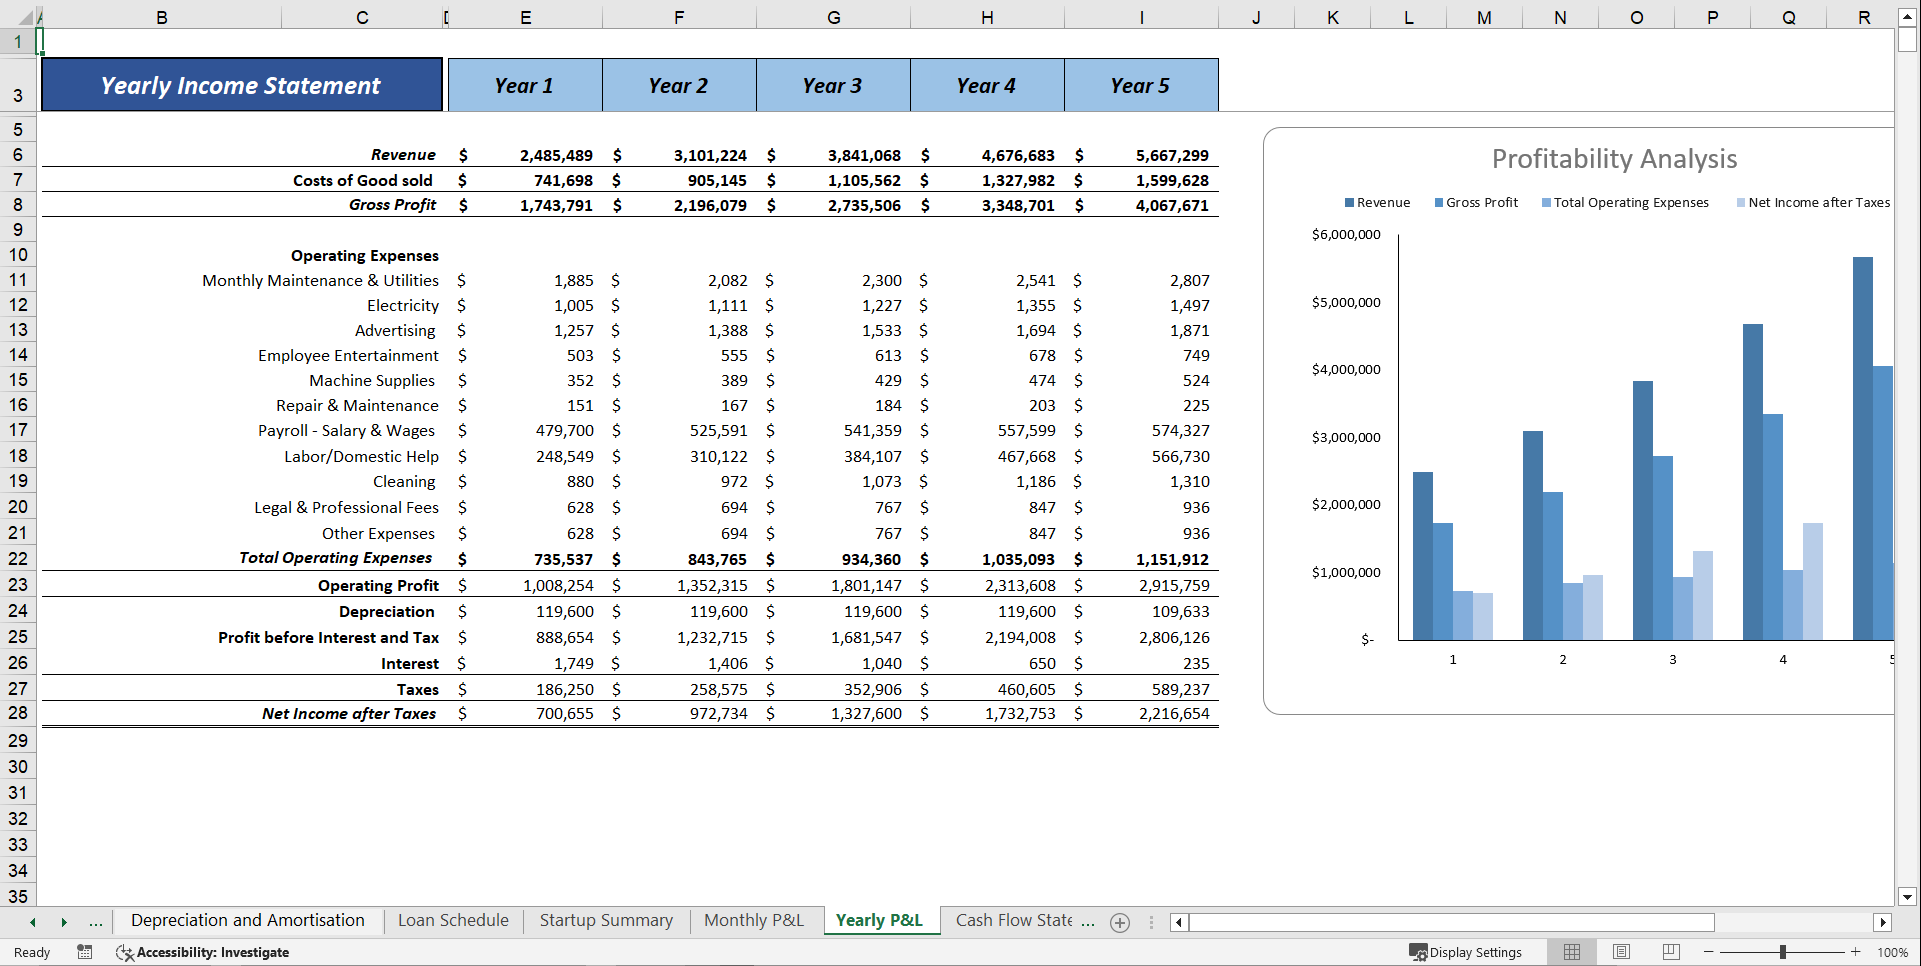Select the Yearly Income Statement title cell

(x=241, y=85)
